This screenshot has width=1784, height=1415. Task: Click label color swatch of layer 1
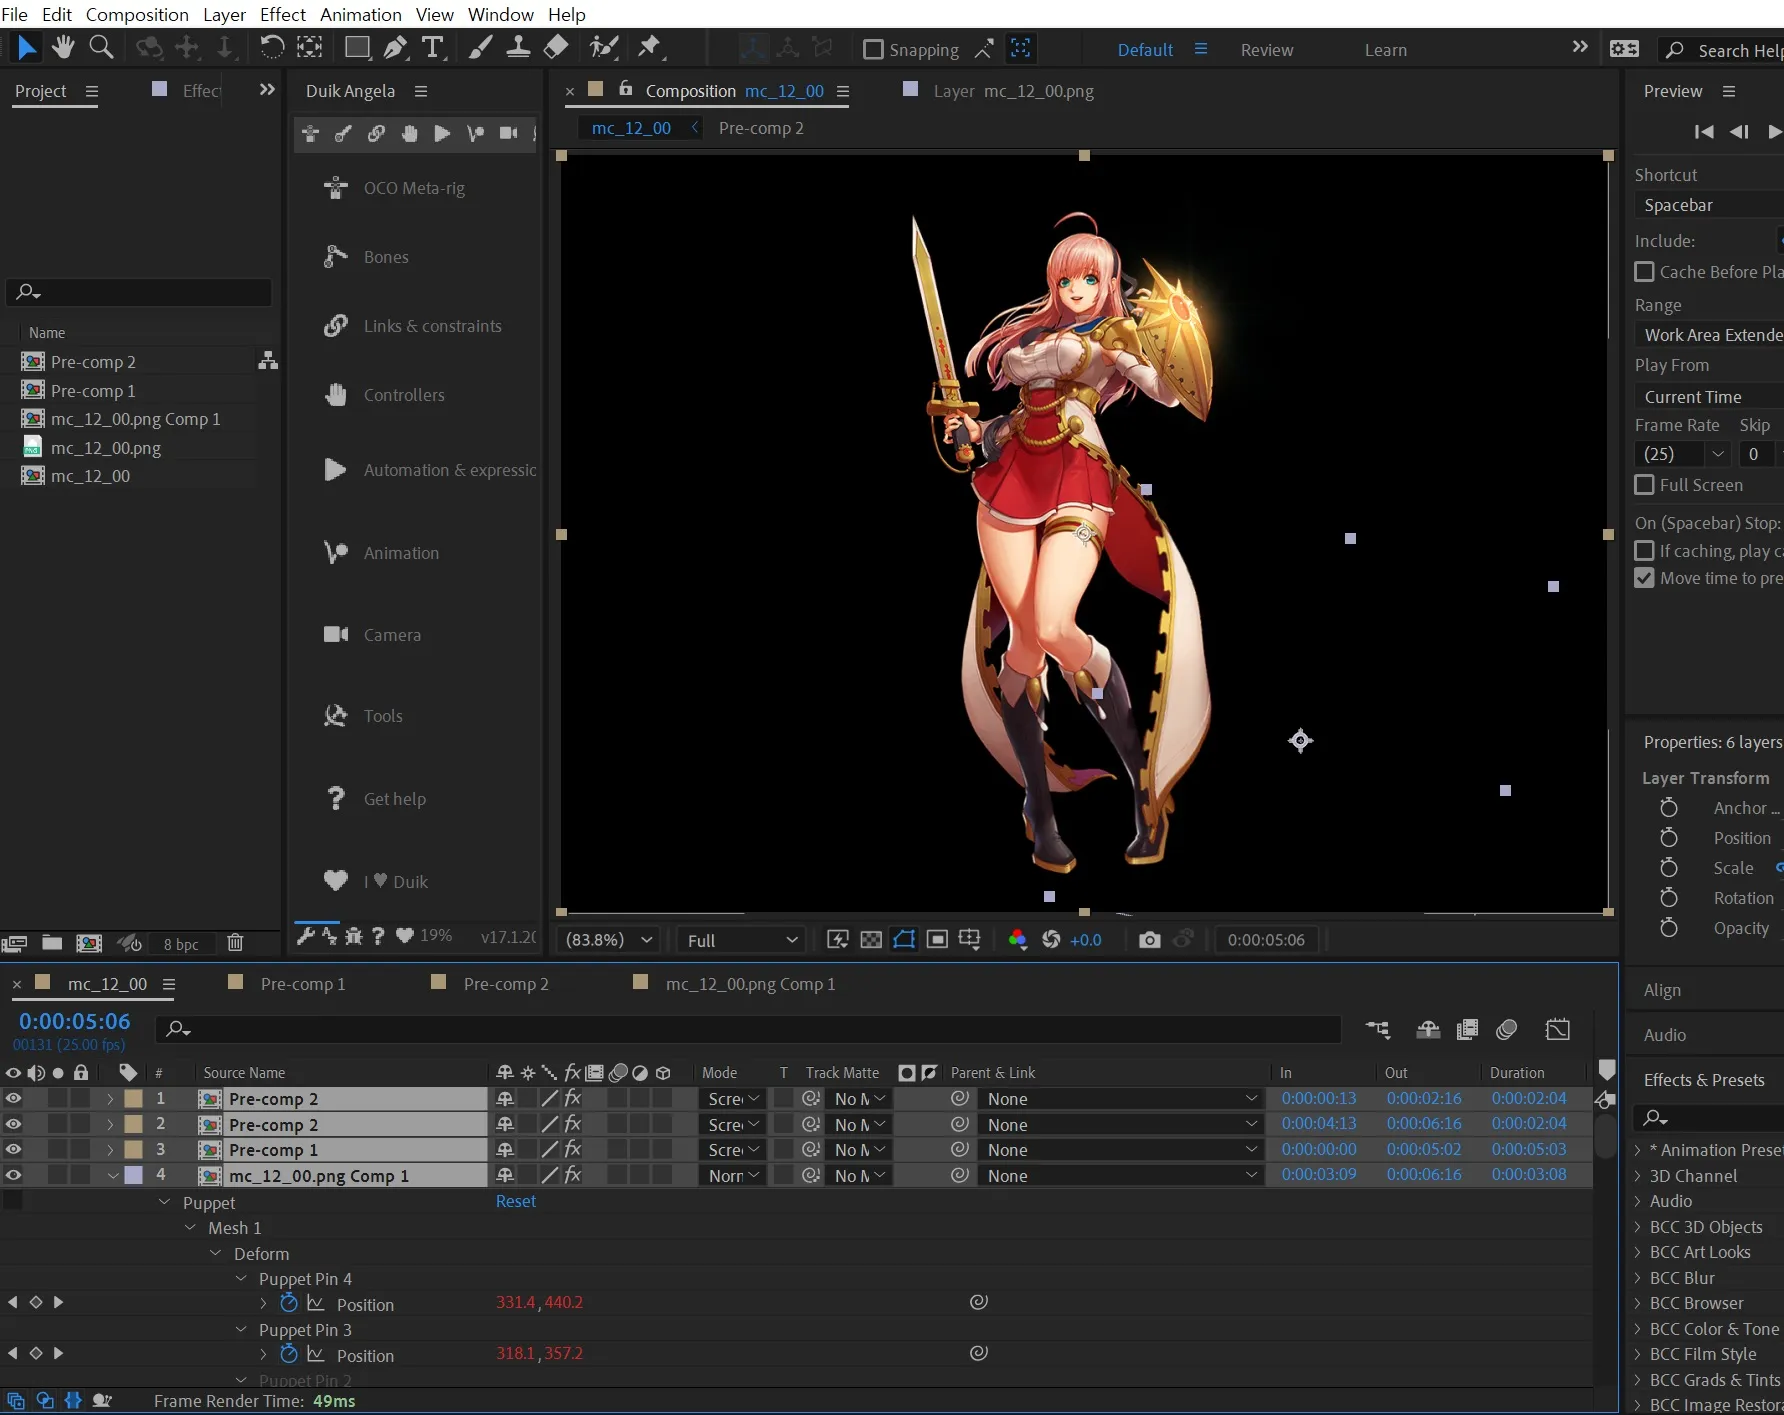click(133, 1098)
